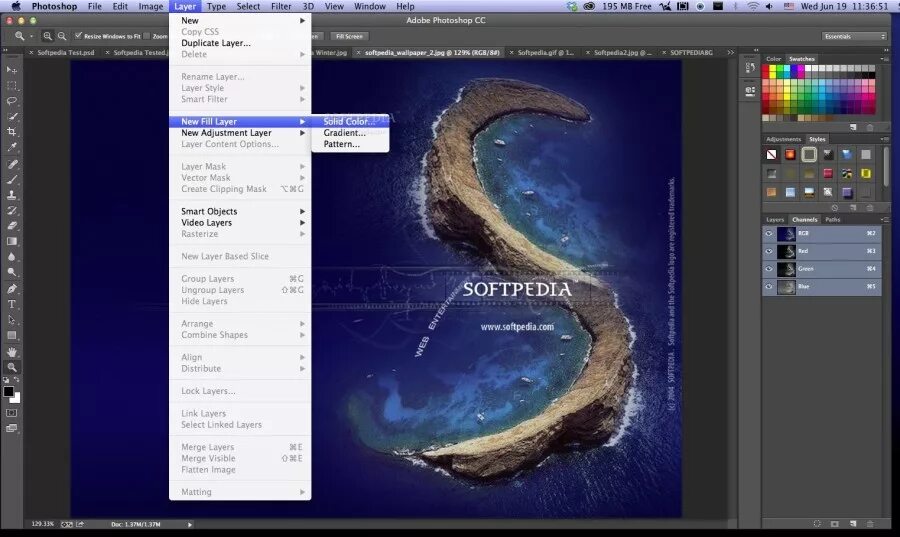
Task: Click the foreground color swatch
Action: pyautogui.click(x=9, y=392)
